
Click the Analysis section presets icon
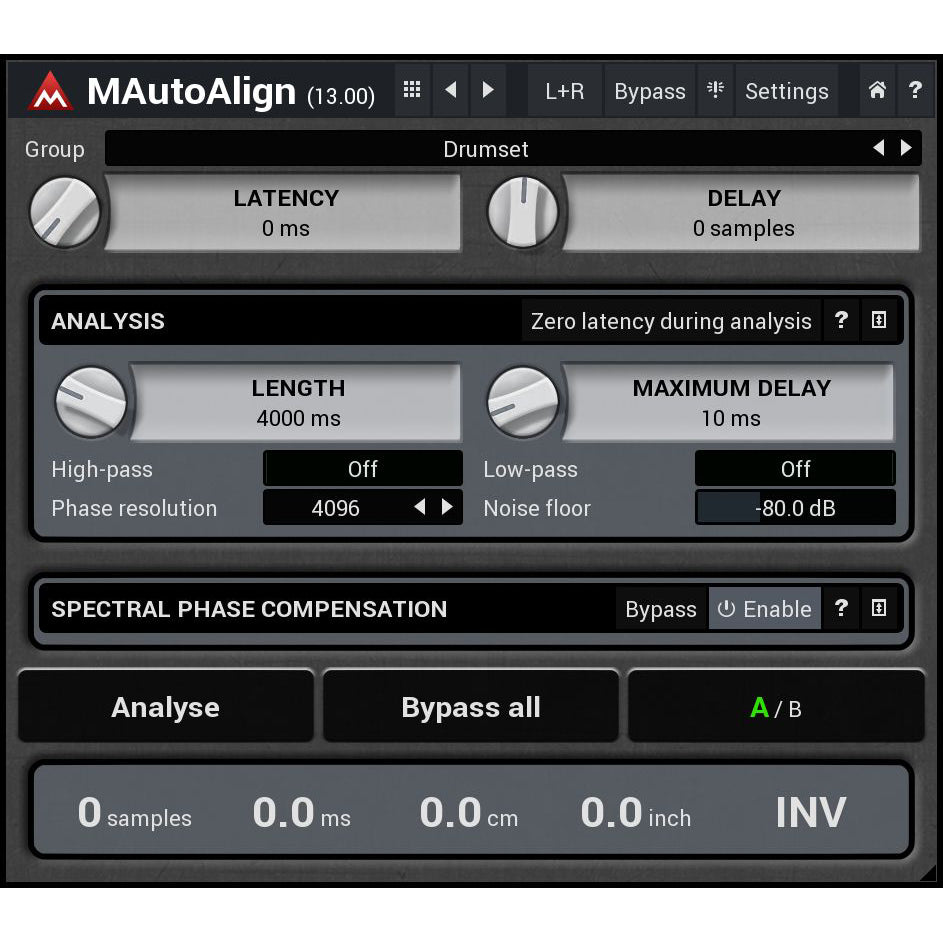(x=879, y=321)
